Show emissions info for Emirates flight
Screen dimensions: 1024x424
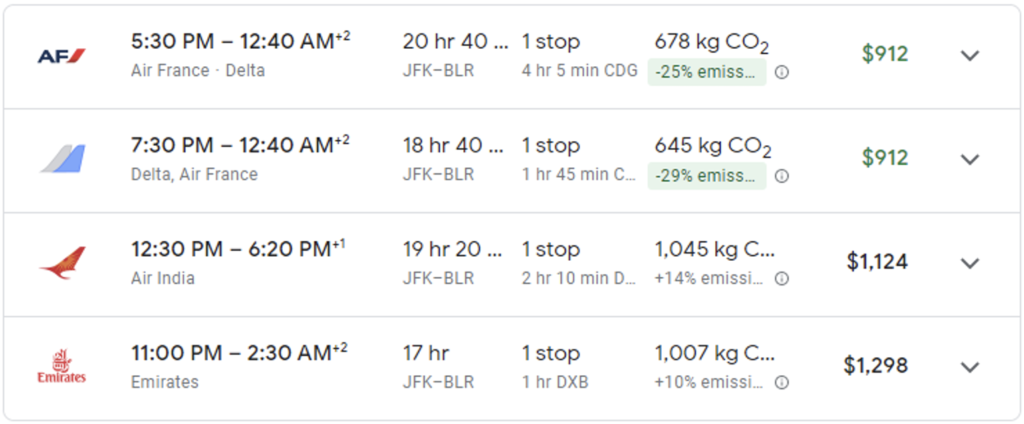pos(782,382)
